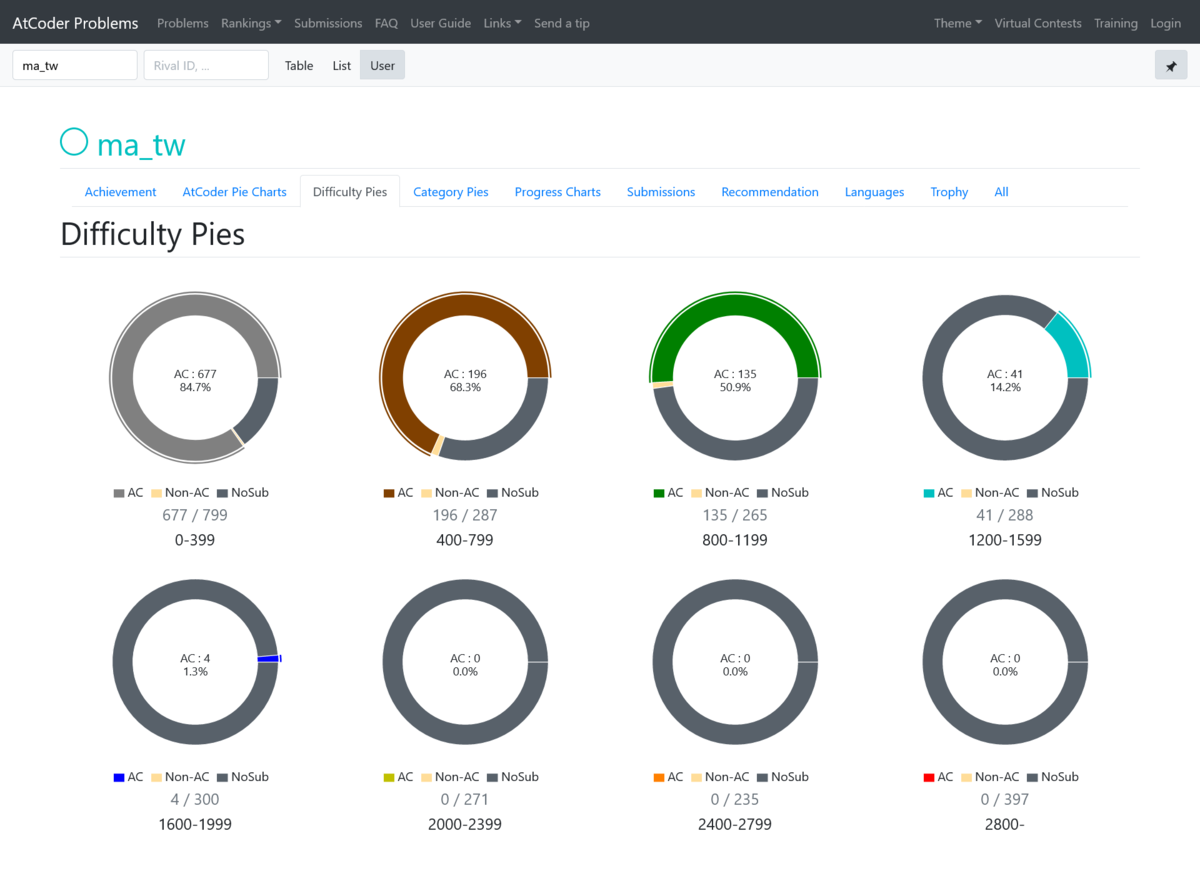Click the Login link
1200x876 pixels.
pyautogui.click(x=1166, y=23)
